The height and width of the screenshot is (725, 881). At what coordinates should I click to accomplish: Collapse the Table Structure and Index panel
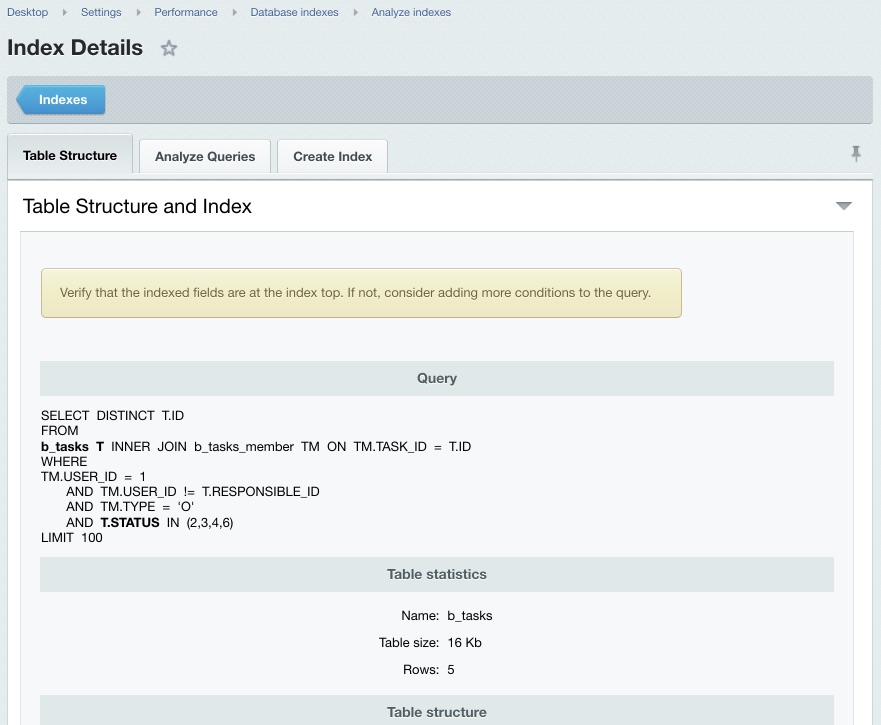click(844, 205)
